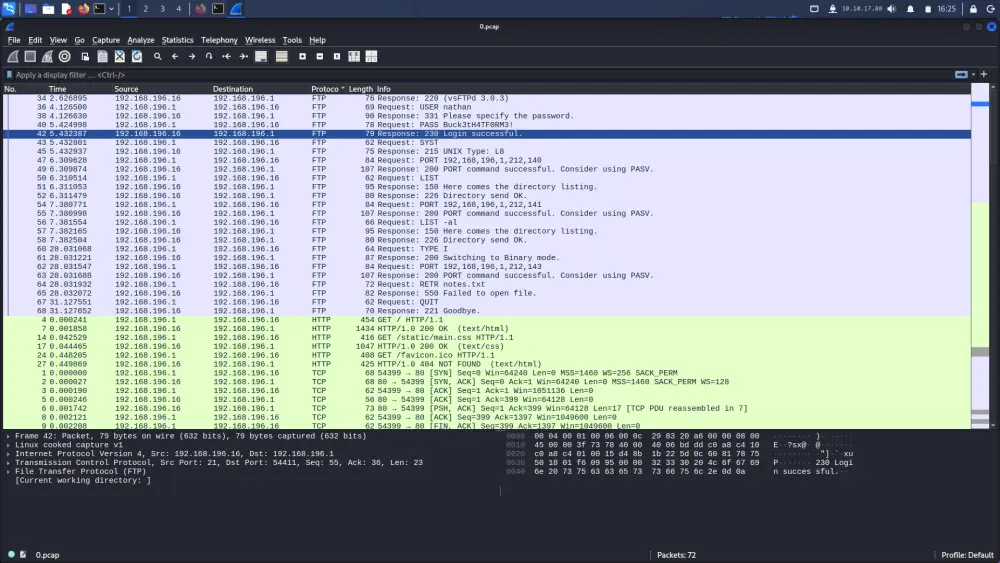
Task: Select the 221 Goodbye response packet
Action: 487,311
